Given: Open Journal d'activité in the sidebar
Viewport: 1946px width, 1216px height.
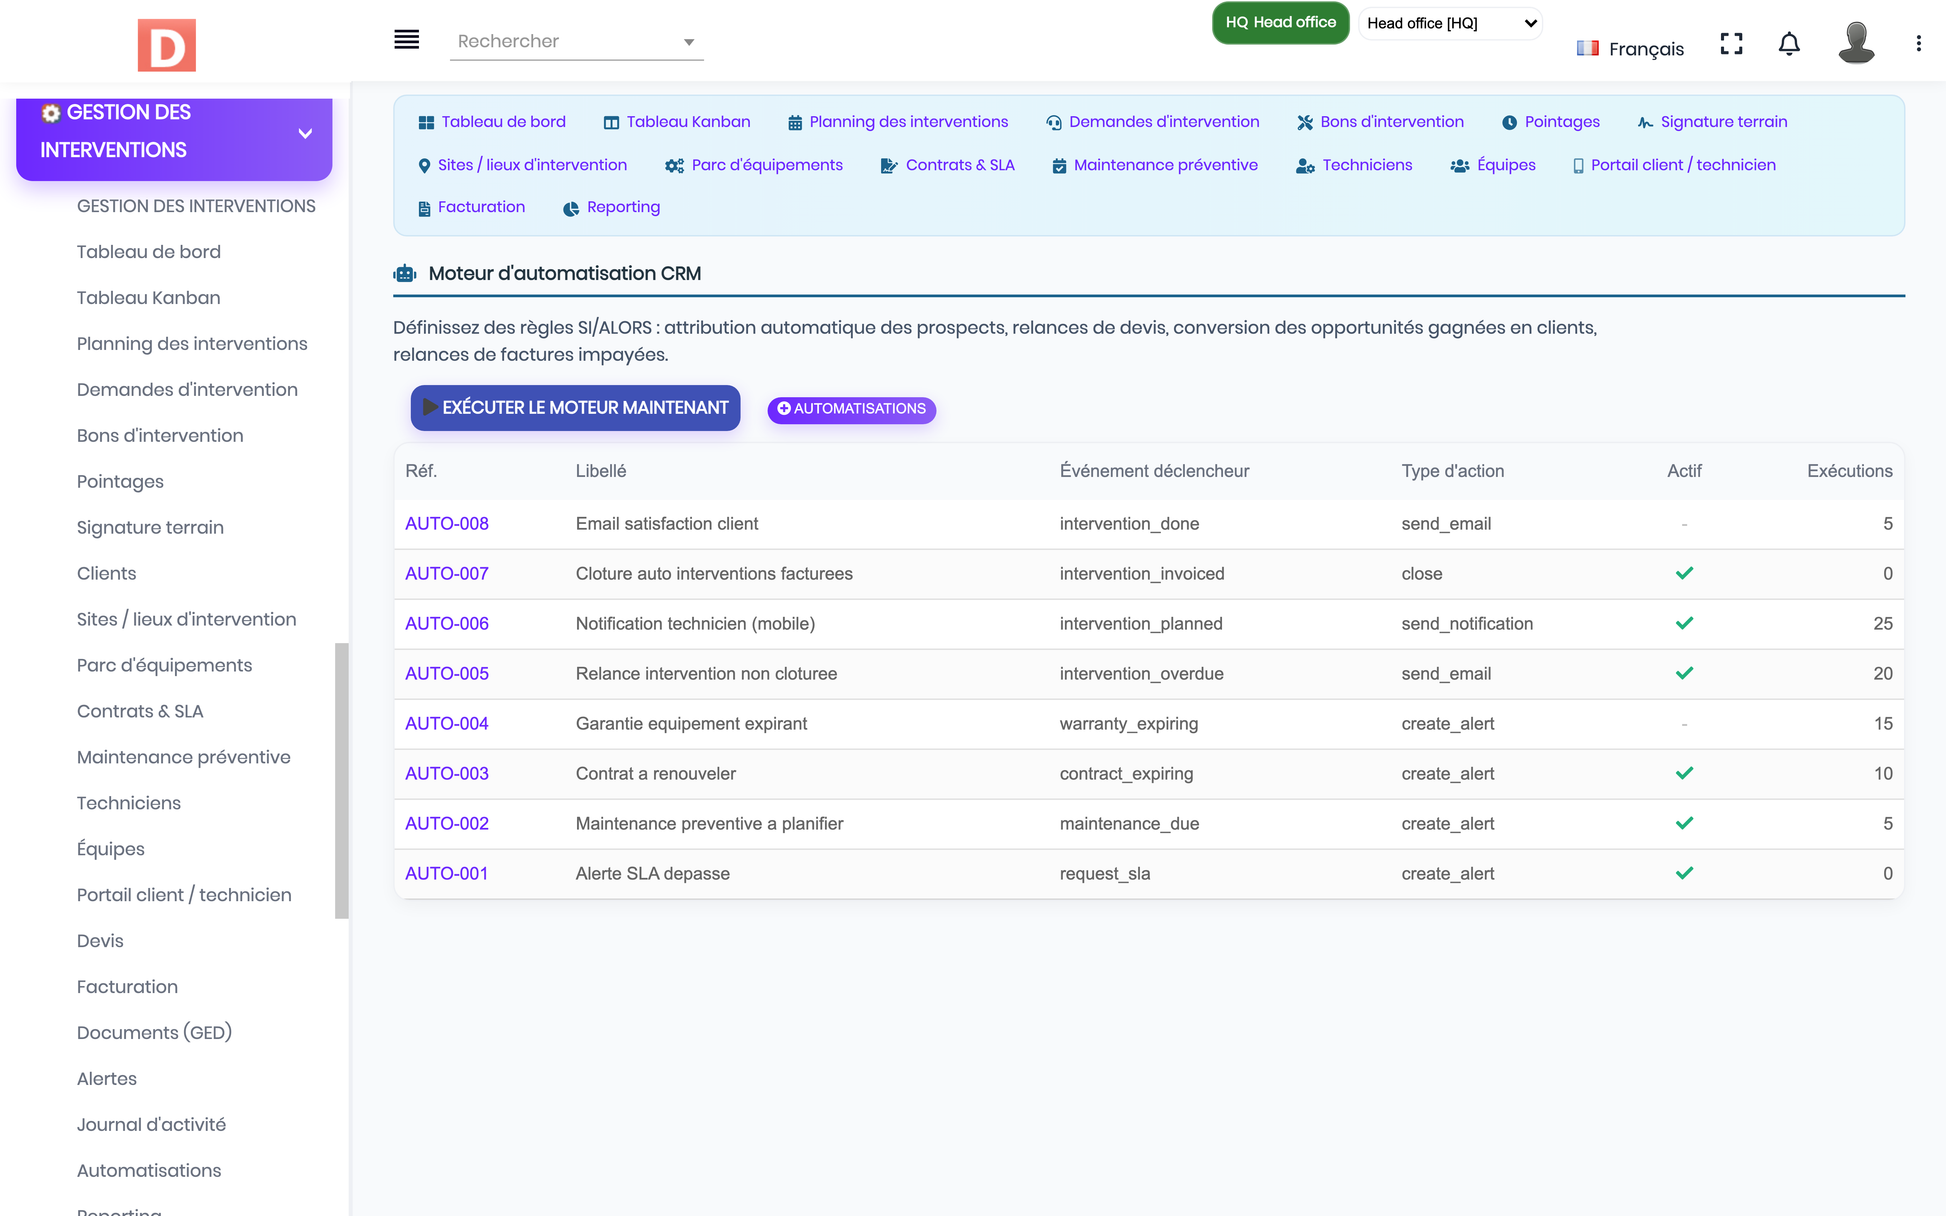Looking at the screenshot, I should pyautogui.click(x=151, y=1125).
